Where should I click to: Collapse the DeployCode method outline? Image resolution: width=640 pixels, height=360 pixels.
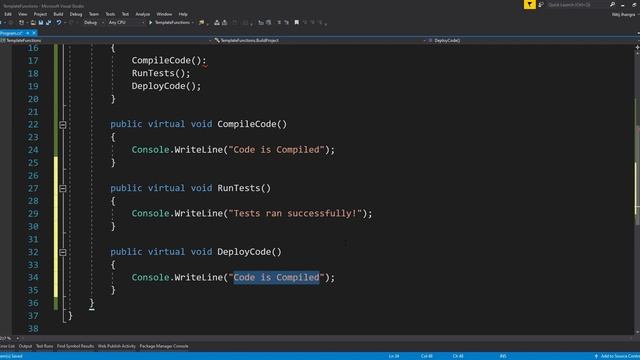tap(62, 252)
